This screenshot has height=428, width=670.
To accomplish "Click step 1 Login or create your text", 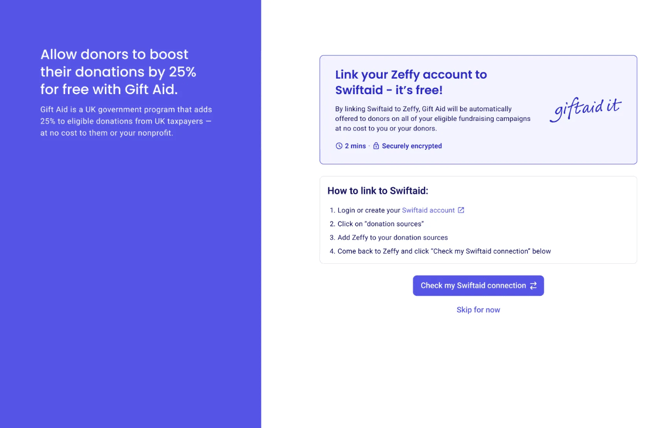I will pyautogui.click(x=365, y=210).
